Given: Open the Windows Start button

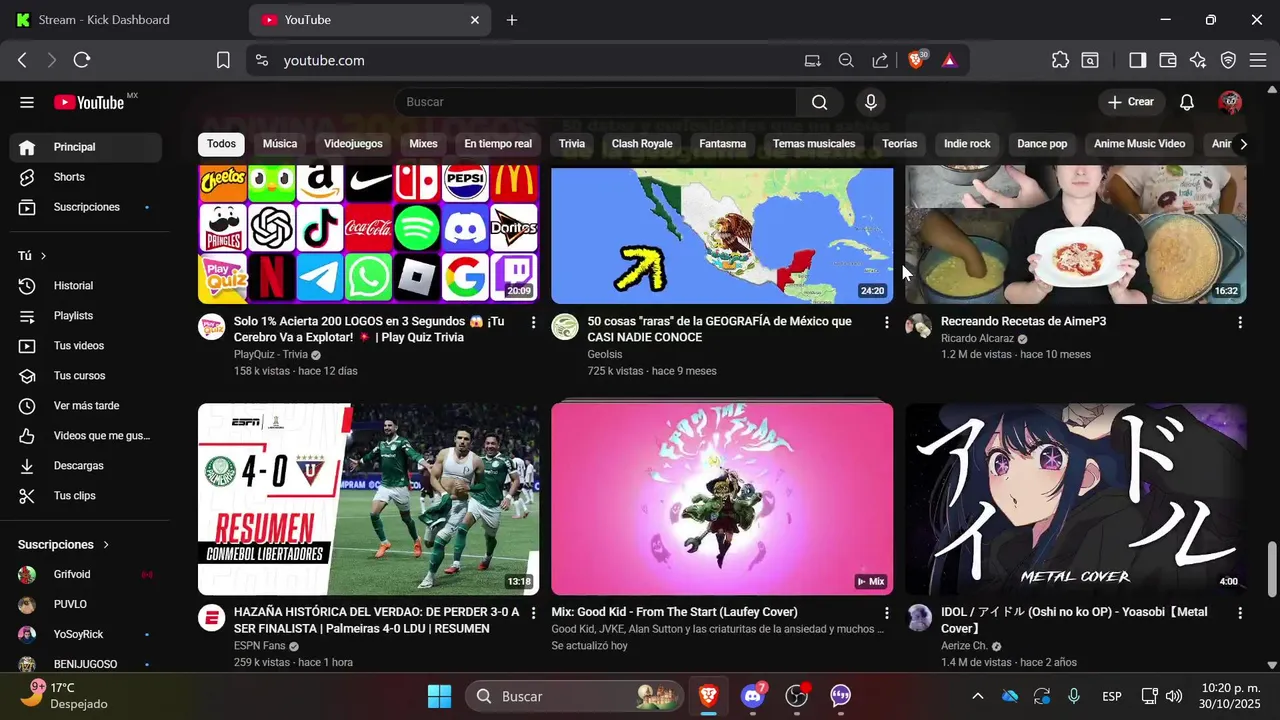Looking at the screenshot, I should (x=439, y=696).
